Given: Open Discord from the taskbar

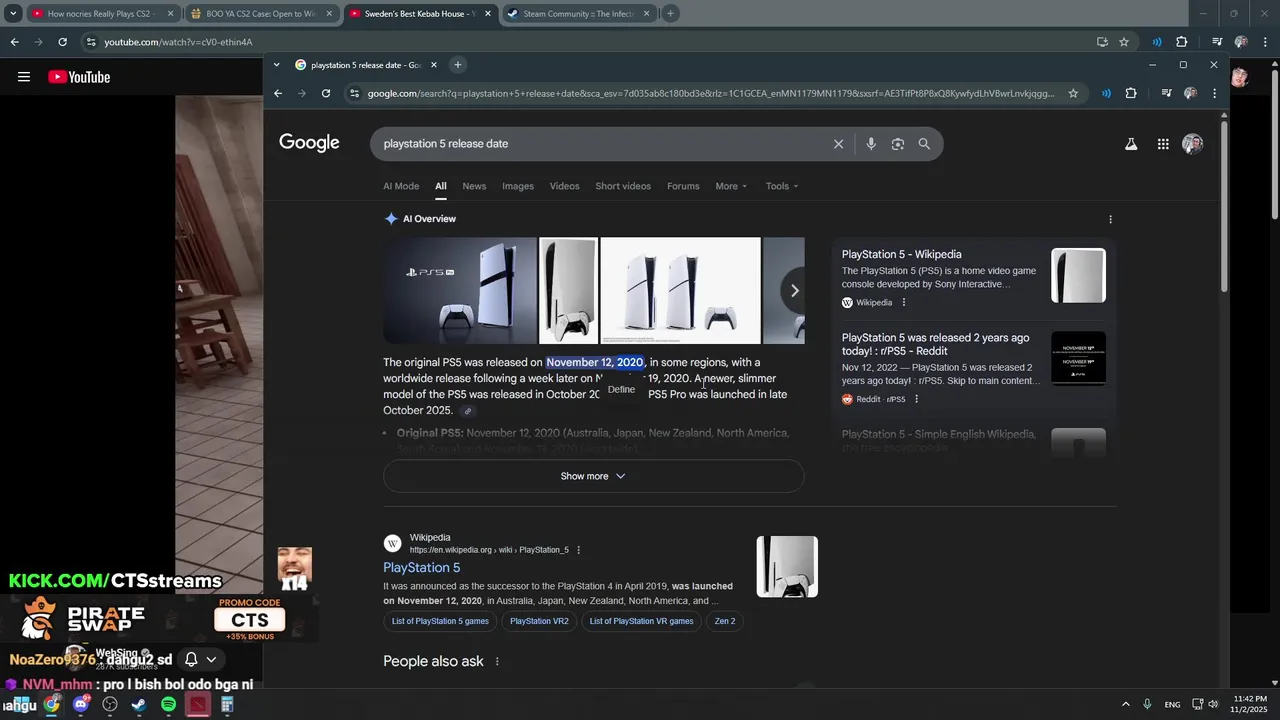Looking at the screenshot, I should 81,704.
